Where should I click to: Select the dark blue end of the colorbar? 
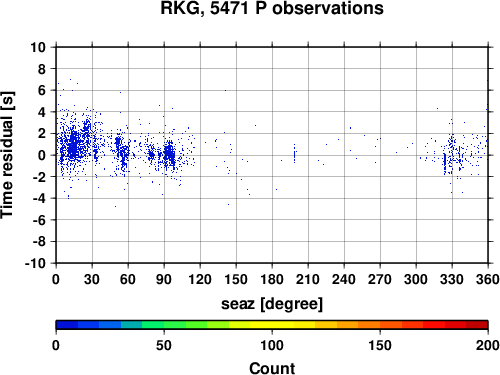(x=67, y=325)
